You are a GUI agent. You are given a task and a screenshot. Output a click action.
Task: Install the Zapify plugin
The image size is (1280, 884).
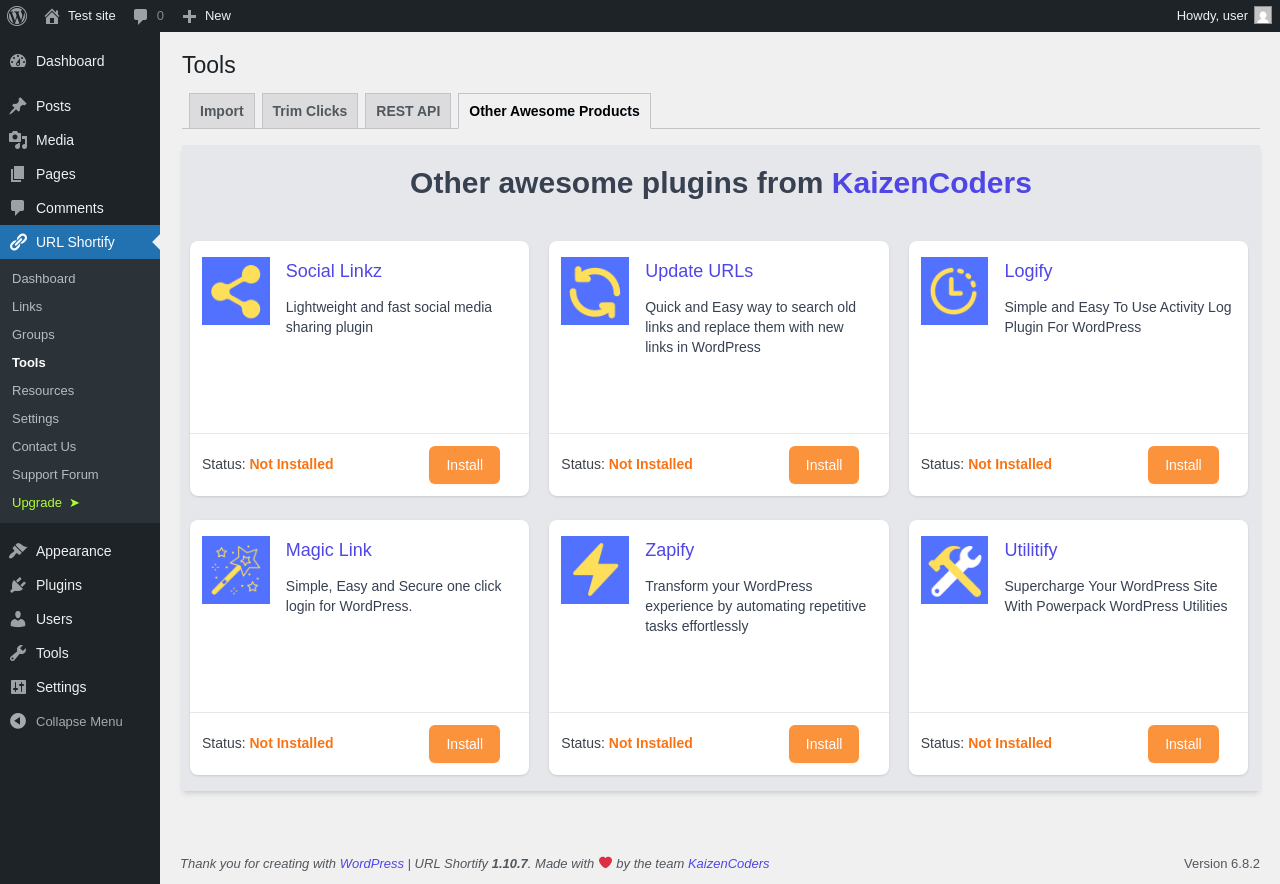pyautogui.click(x=824, y=744)
